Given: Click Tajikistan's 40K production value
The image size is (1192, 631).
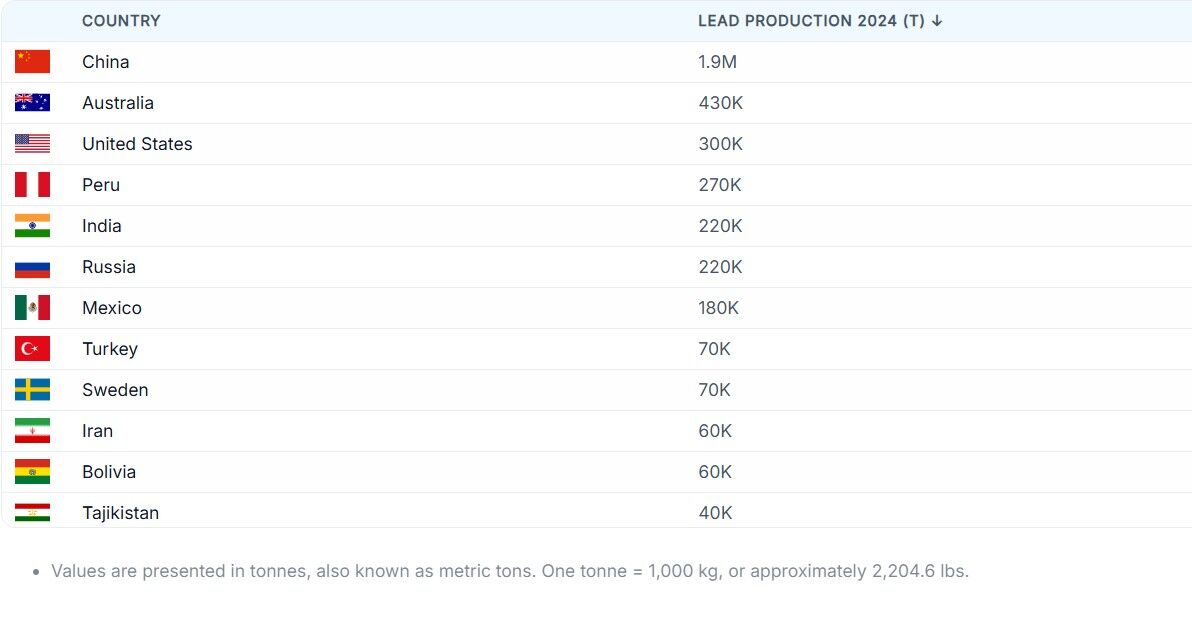Looking at the screenshot, I should (715, 513).
